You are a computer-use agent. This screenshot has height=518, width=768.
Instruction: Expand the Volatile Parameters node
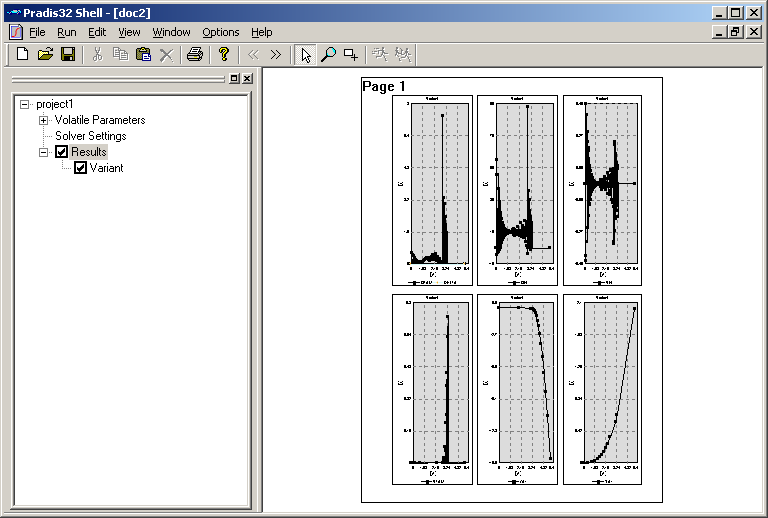[44, 120]
